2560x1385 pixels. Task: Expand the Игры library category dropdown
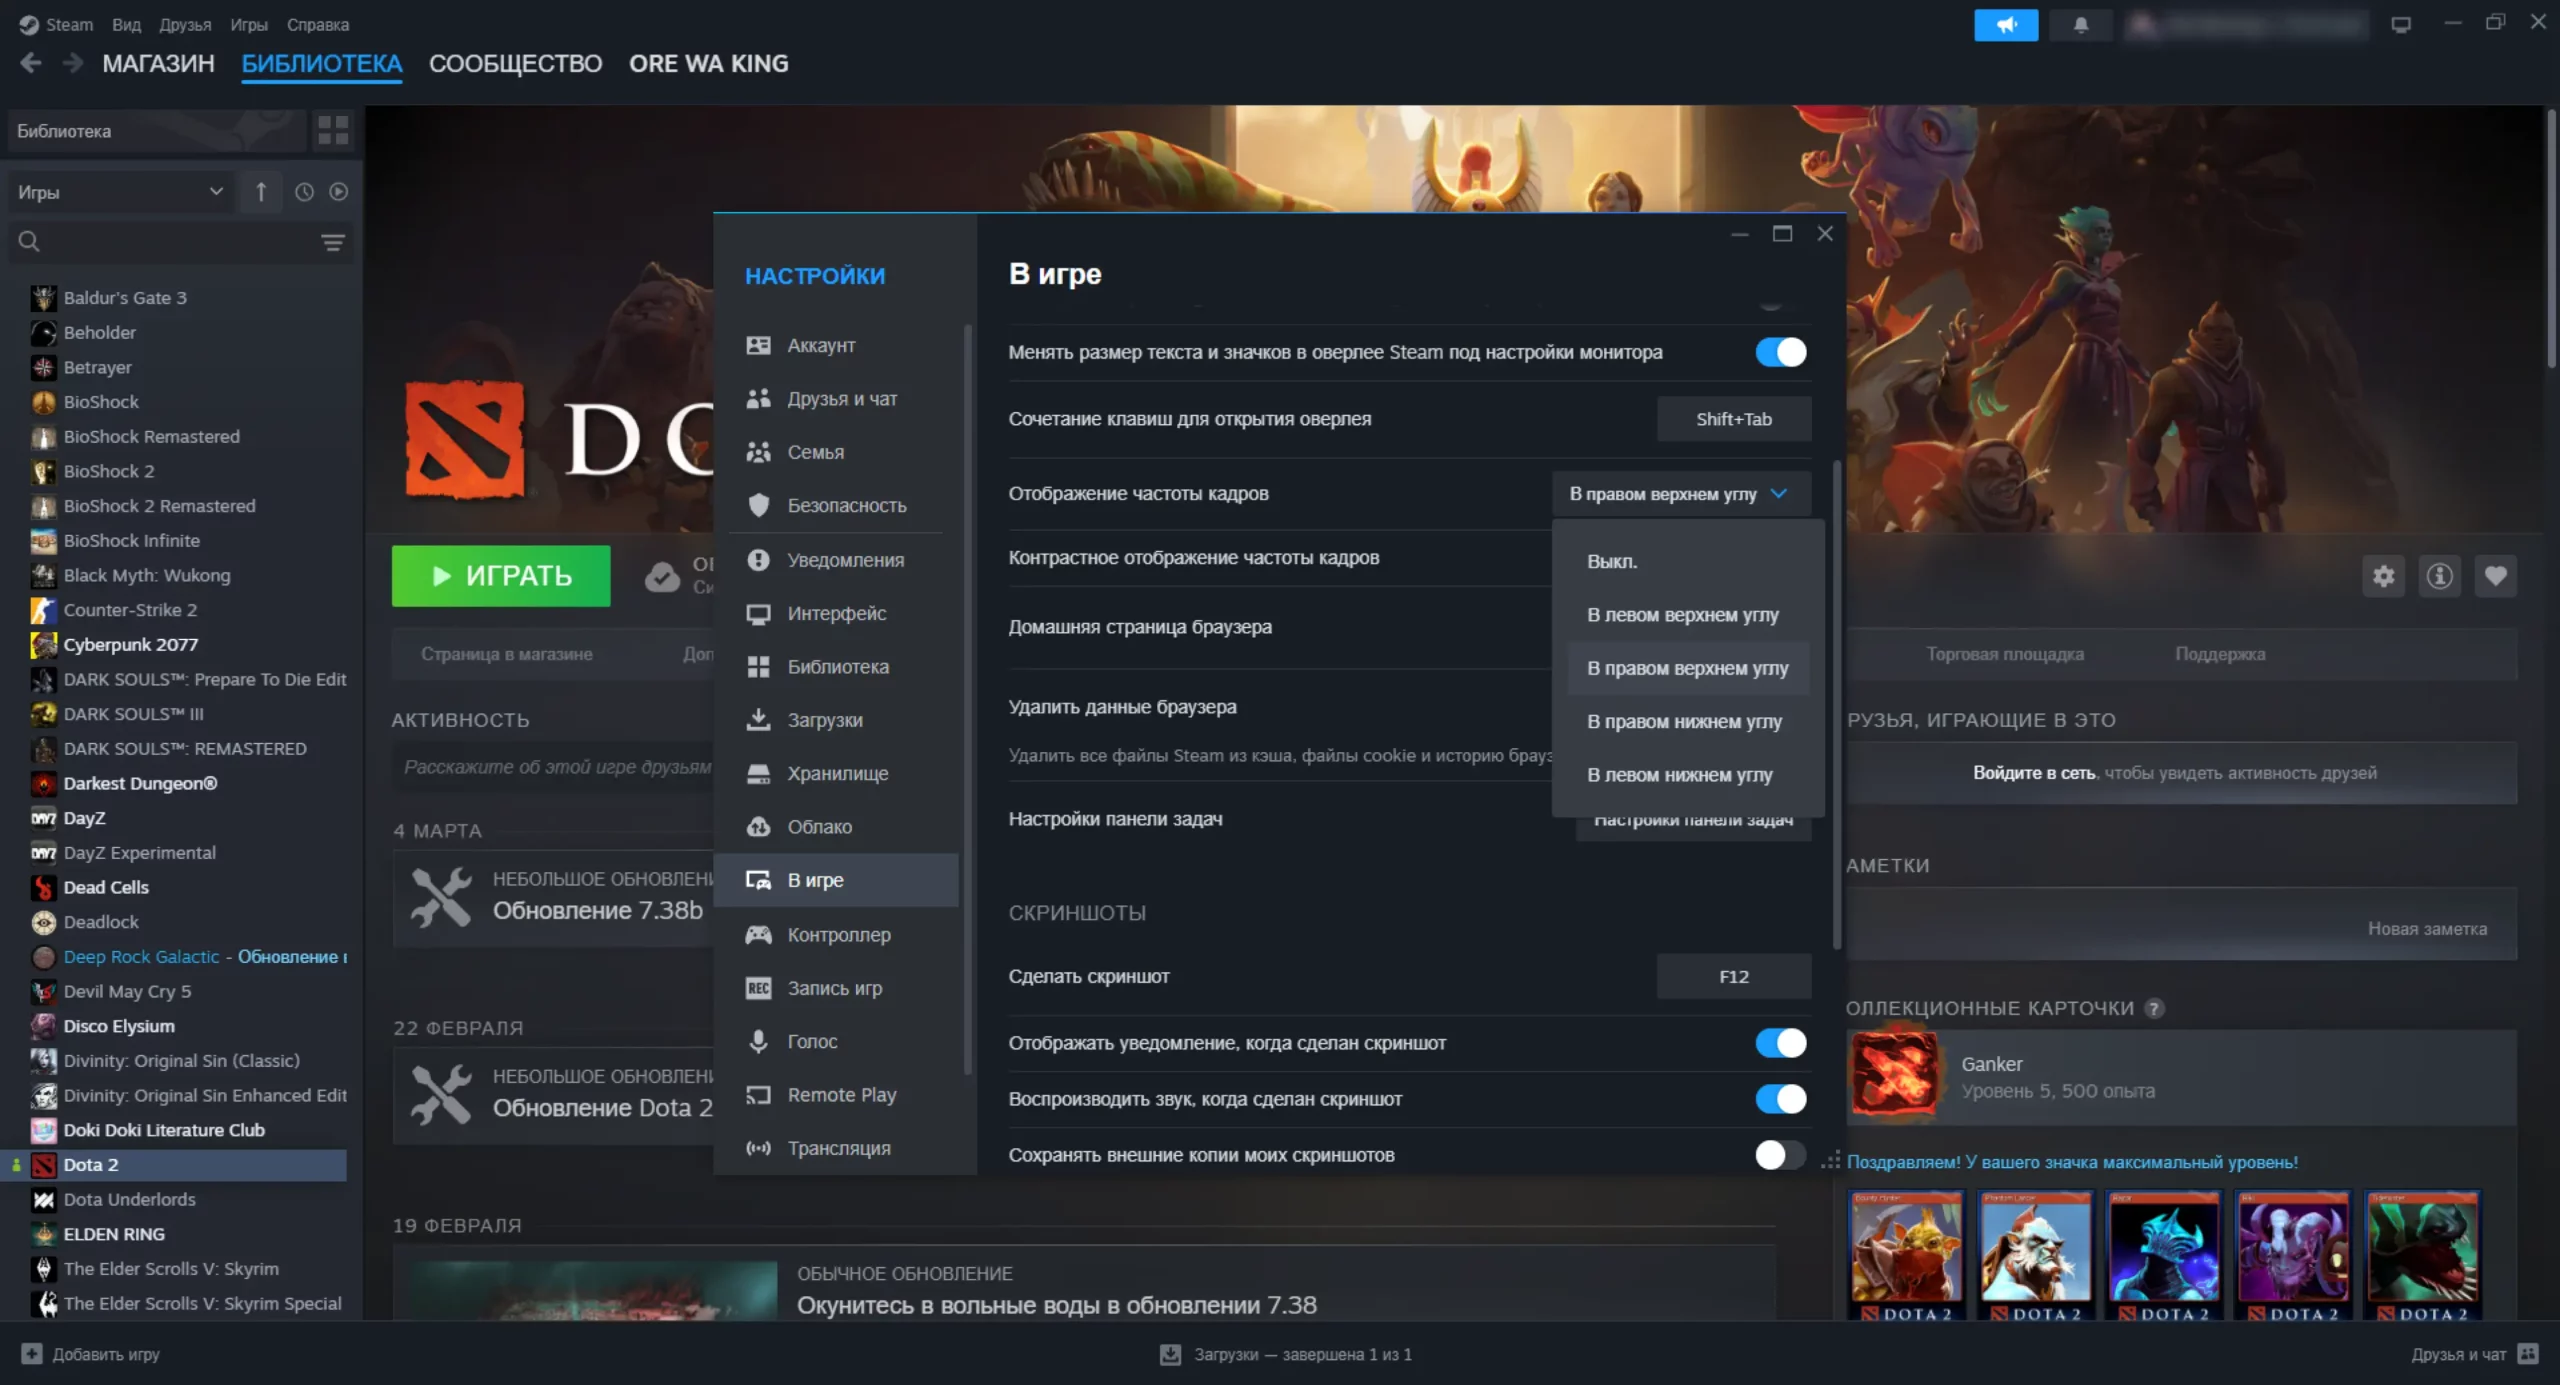coord(120,192)
